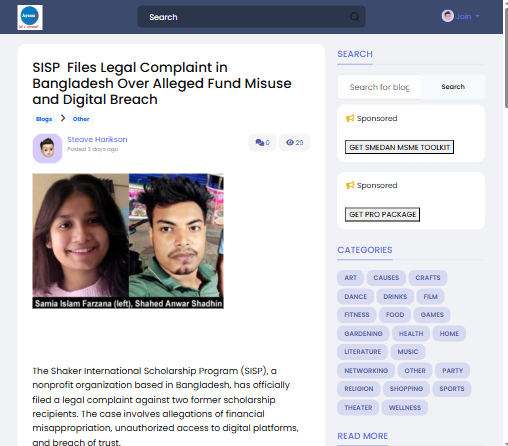This screenshot has height=446, width=508.
Task: Click the READ MORE sidebar heading
Action: click(363, 436)
